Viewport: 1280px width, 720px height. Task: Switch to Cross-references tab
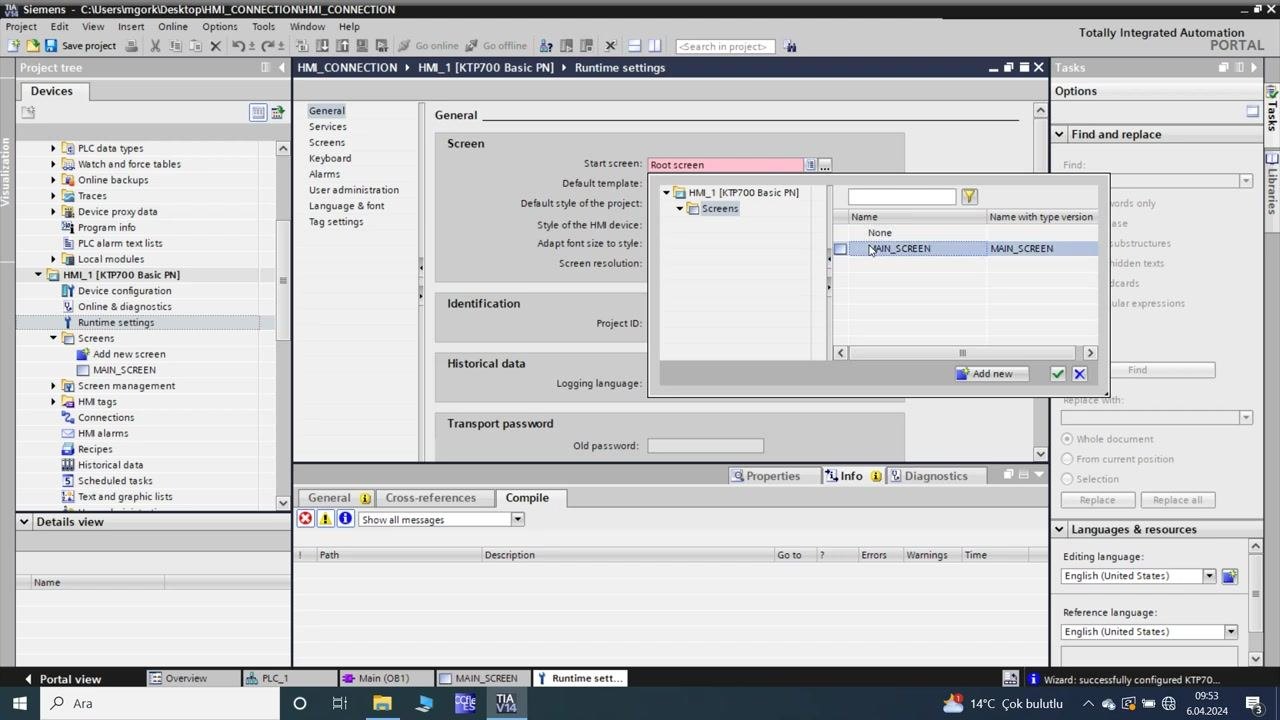[x=430, y=497]
